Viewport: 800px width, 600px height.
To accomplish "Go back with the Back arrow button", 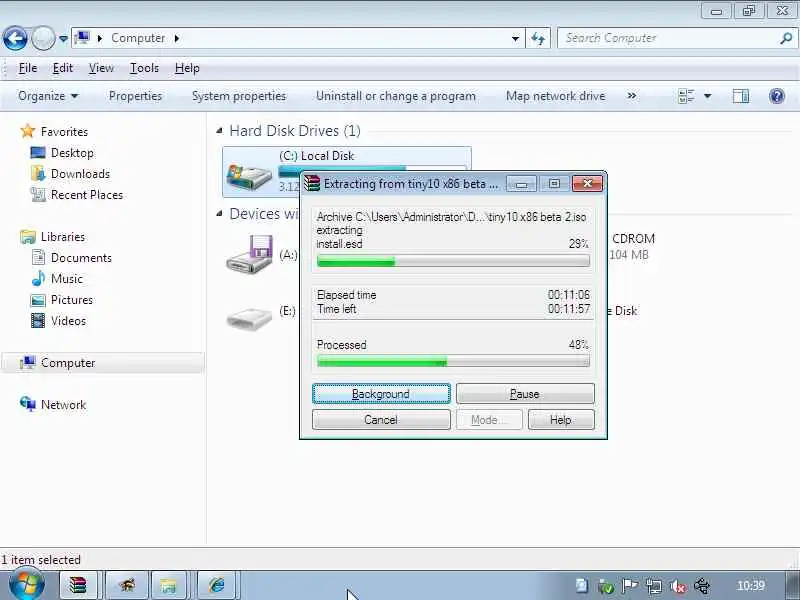I will (x=15, y=38).
